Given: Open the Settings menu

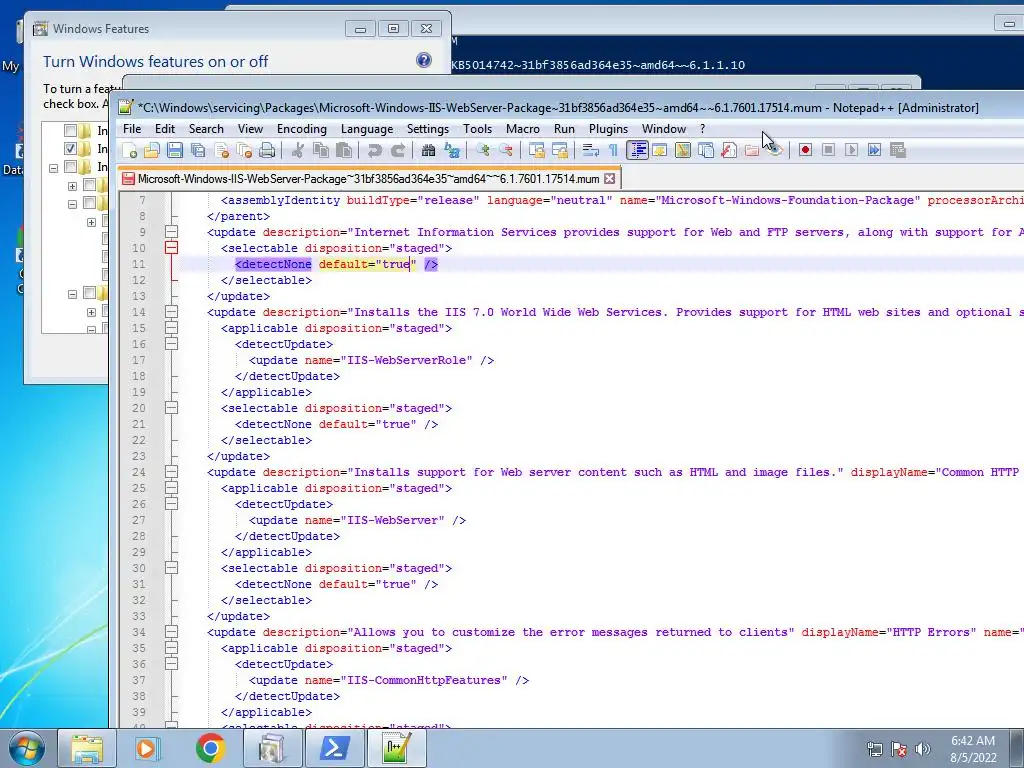Looking at the screenshot, I should pyautogui.click(x=428, y=129).
